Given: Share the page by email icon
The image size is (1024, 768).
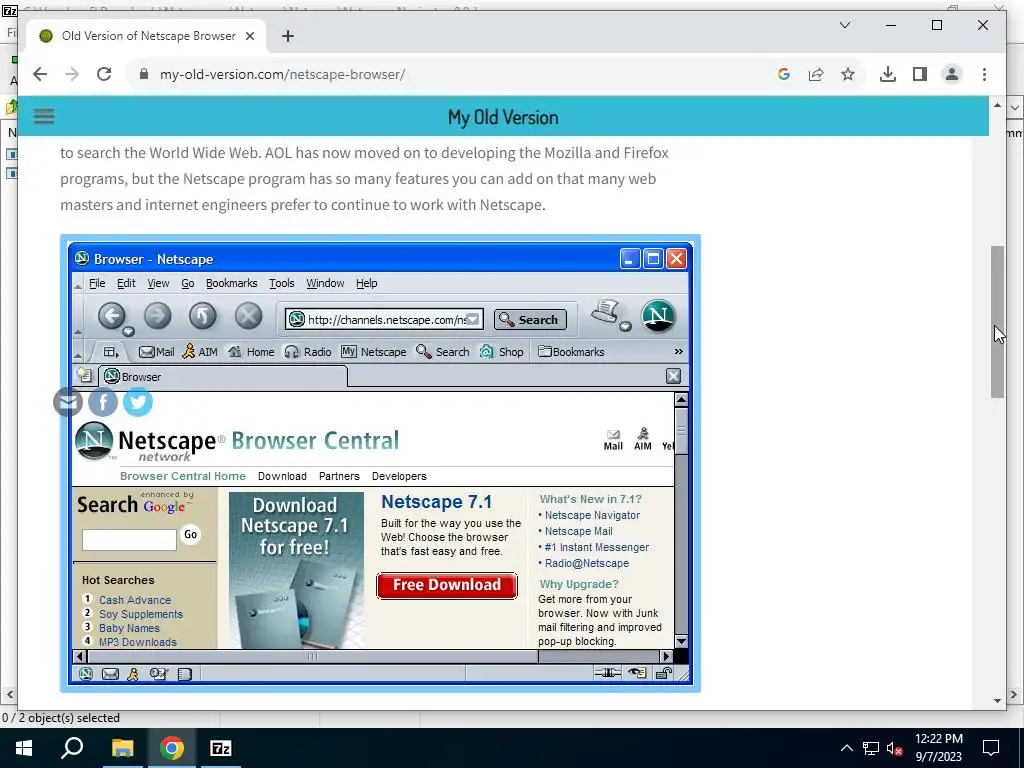Looking at the screenshot, I should click(68, 402).
